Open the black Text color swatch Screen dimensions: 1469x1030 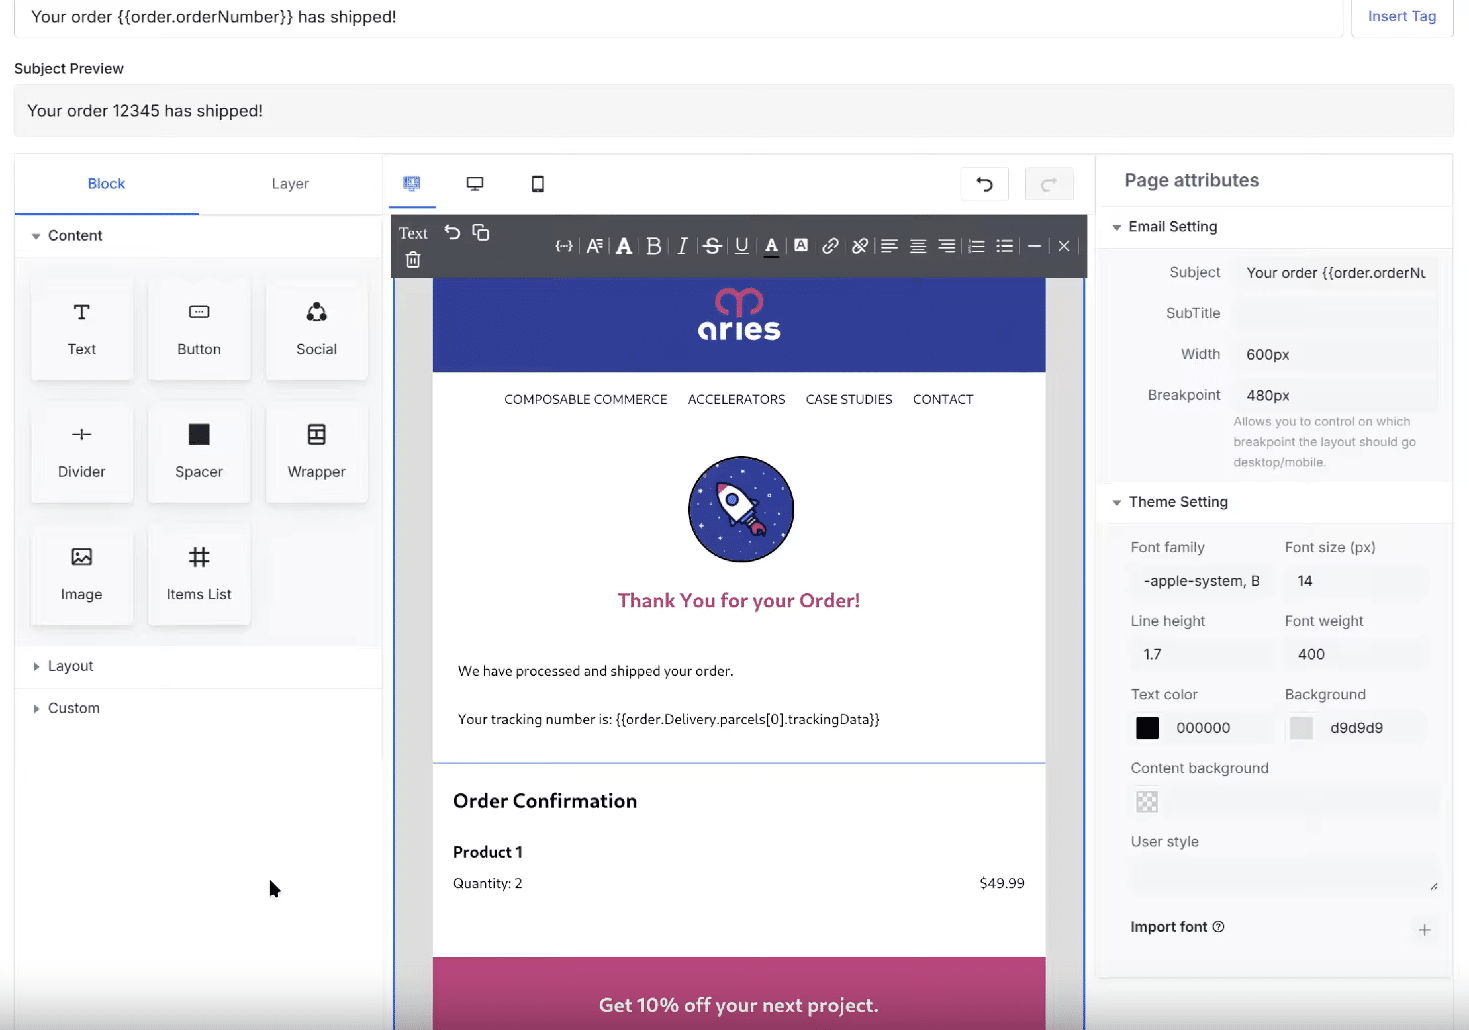[1147, 728]
